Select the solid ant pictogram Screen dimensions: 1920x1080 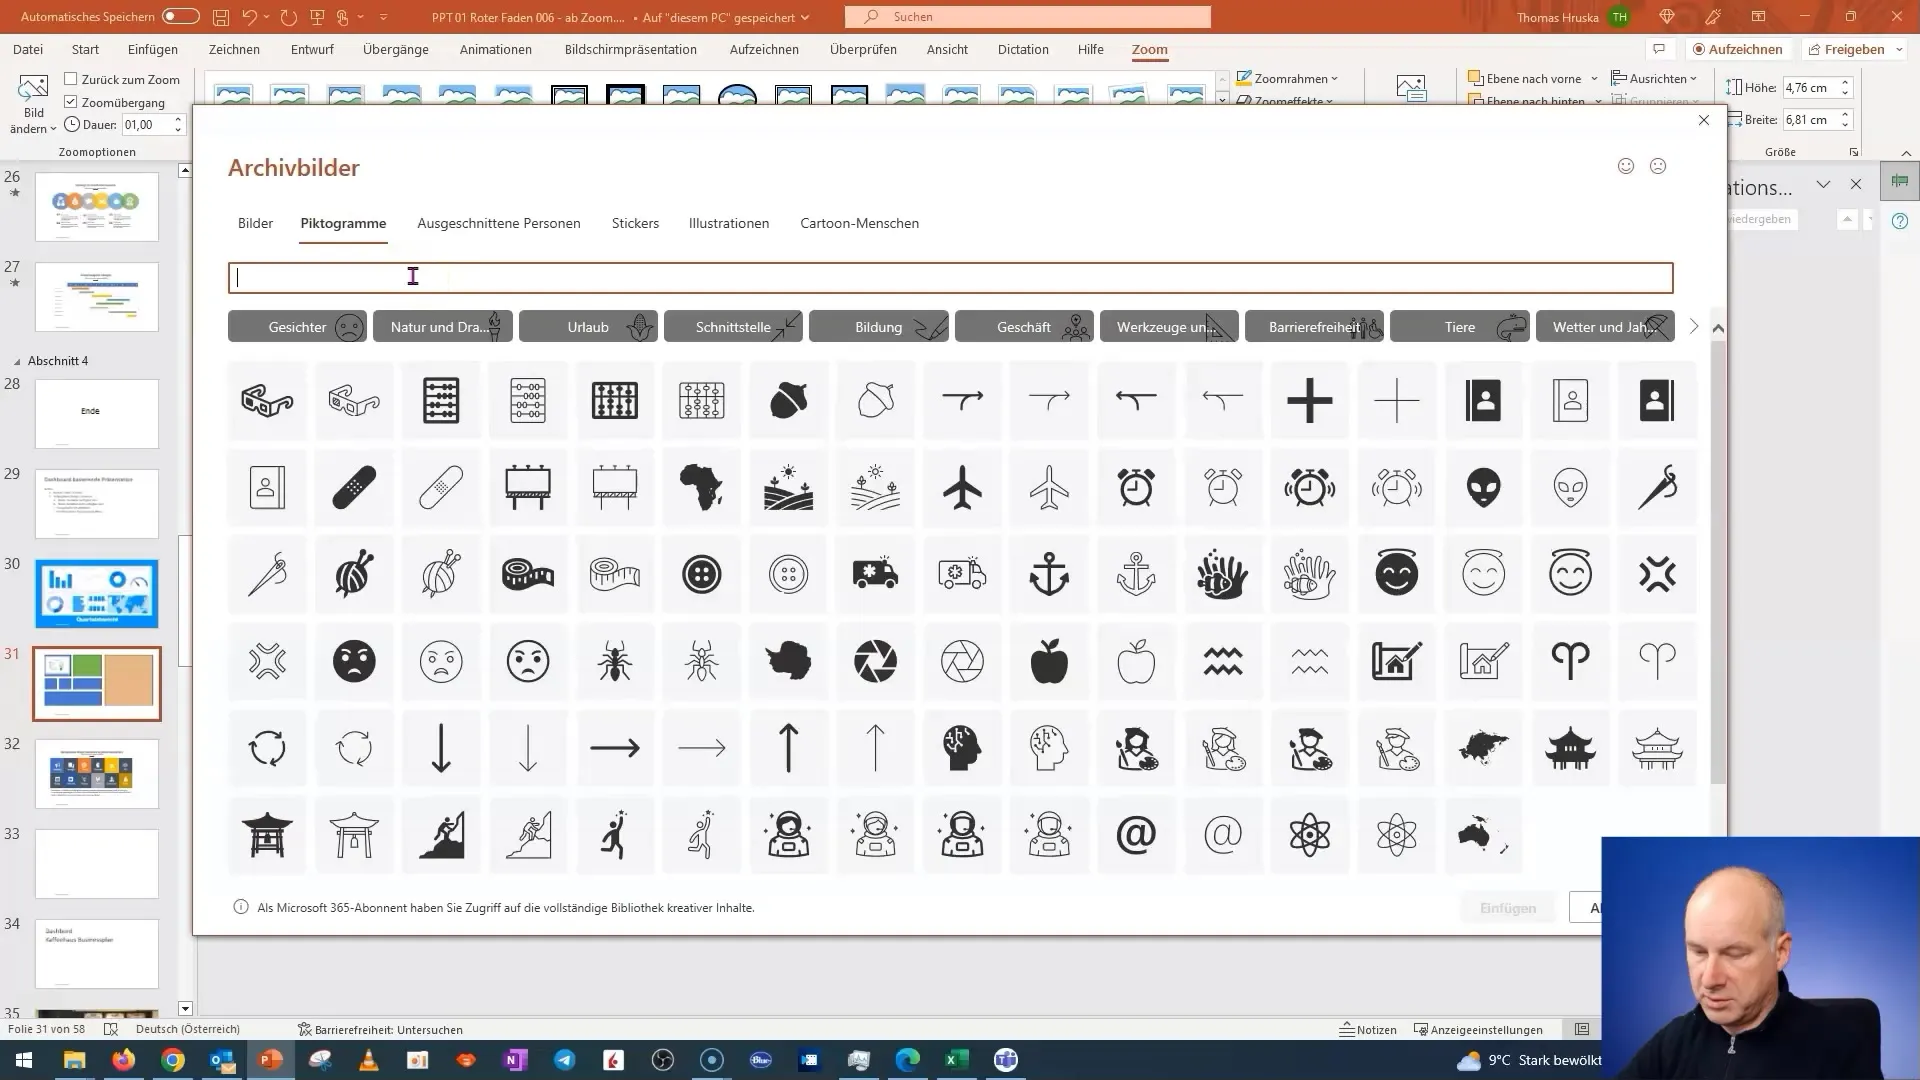(x=615, y=661)
